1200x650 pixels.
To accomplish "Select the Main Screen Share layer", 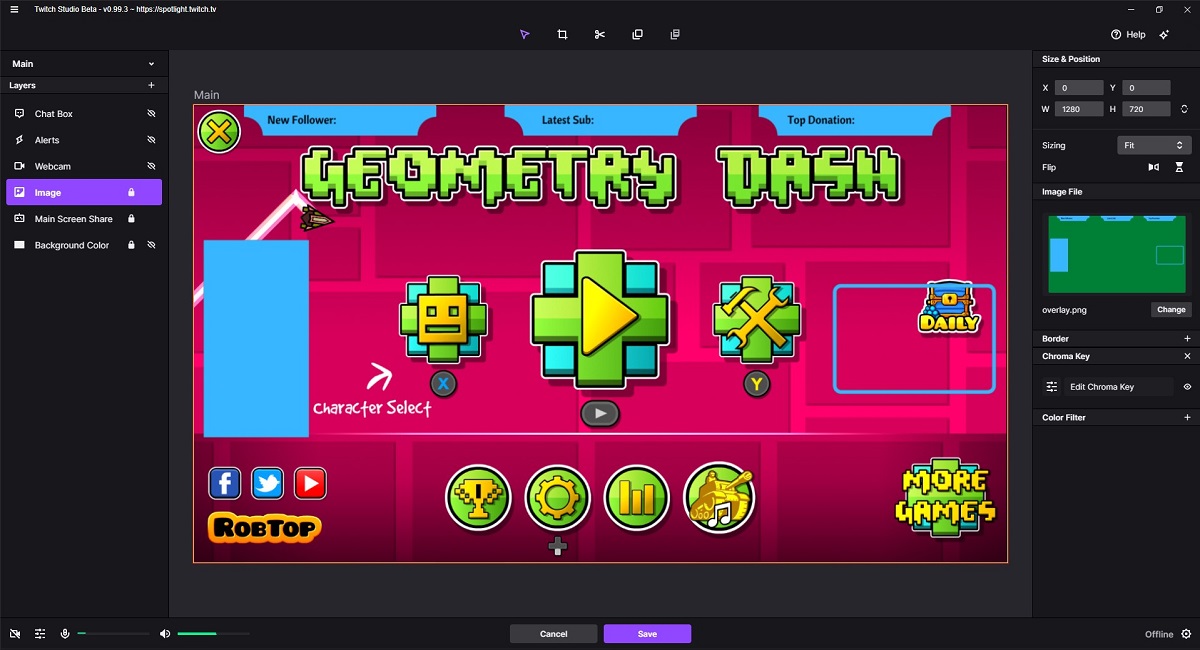I will click(84, 219).
